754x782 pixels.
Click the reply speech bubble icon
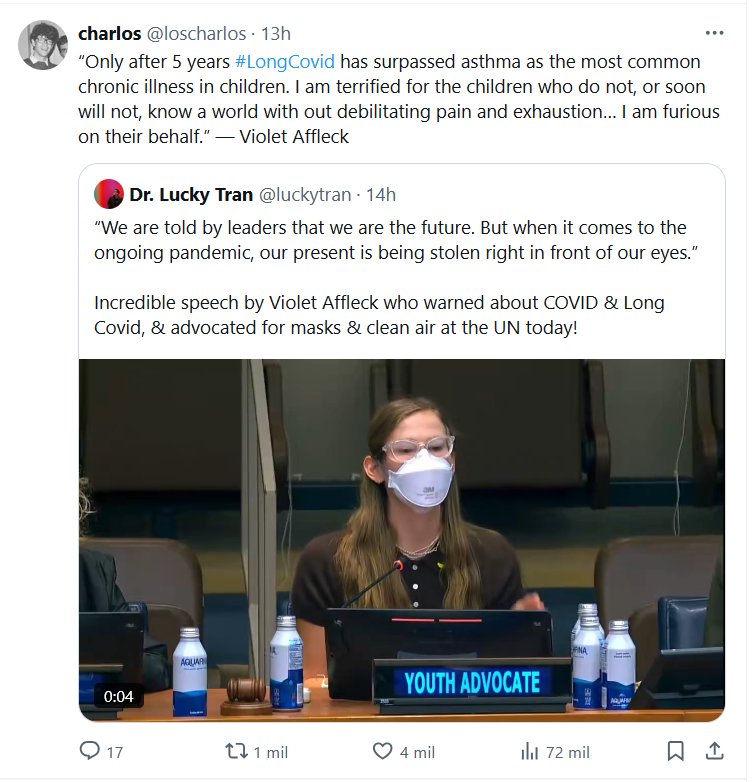[90, 751]
